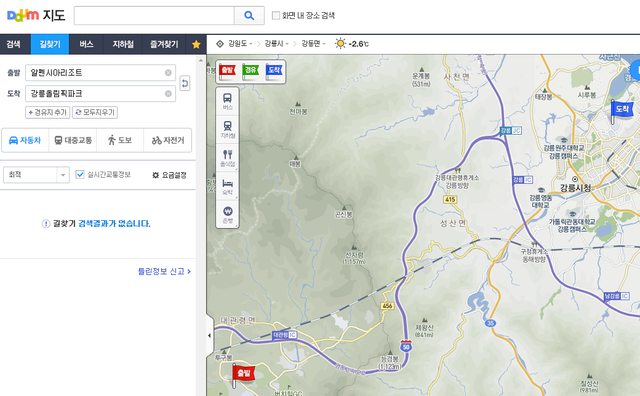Select 도보 walking route mode

120,140
